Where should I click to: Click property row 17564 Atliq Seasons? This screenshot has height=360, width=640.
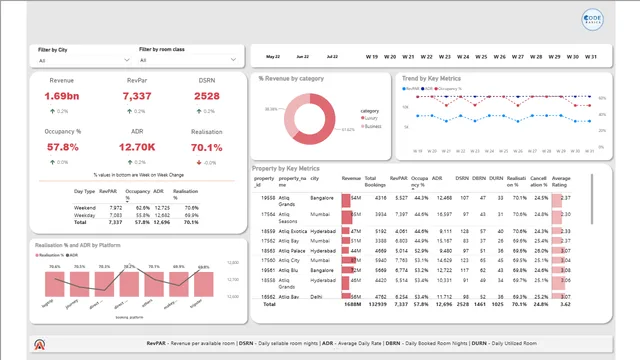point(412,218)
